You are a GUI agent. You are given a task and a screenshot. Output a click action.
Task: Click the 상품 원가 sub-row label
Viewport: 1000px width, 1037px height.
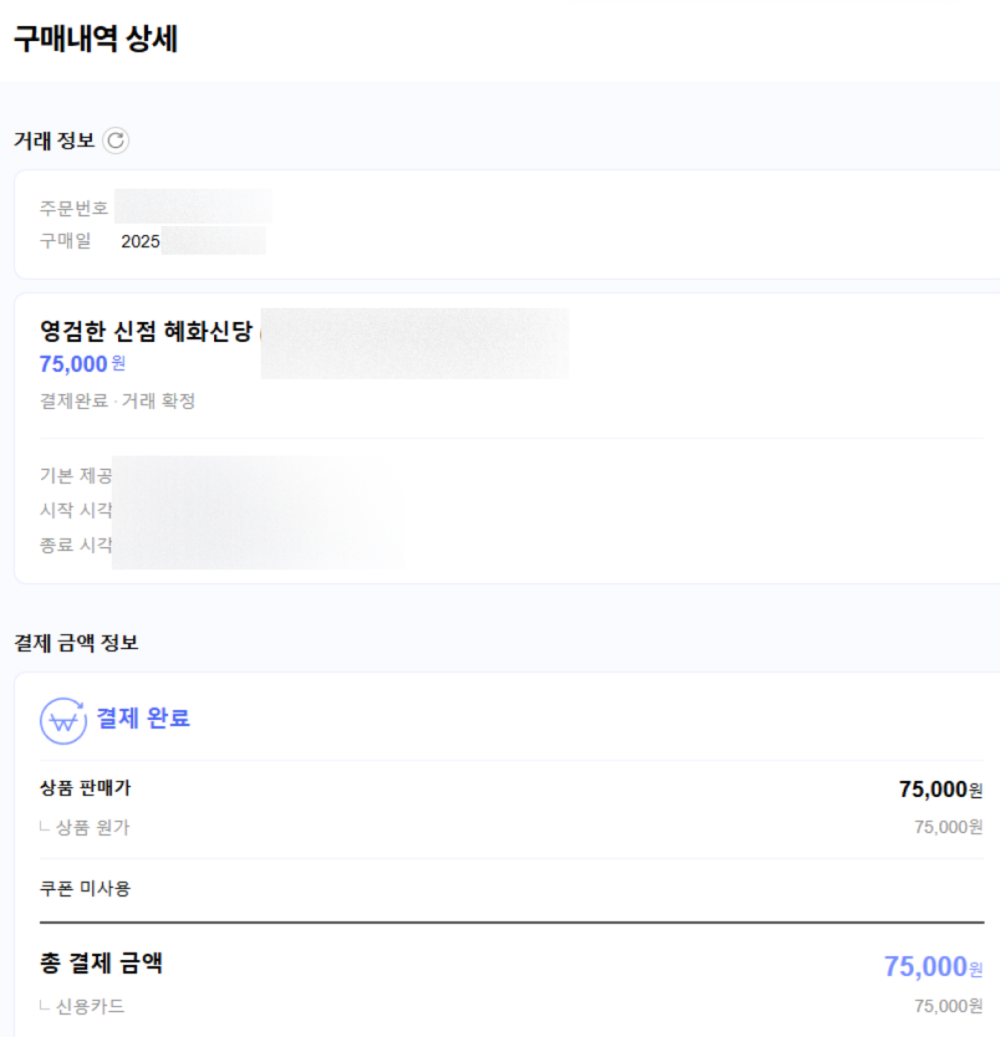tap(92, 828)
